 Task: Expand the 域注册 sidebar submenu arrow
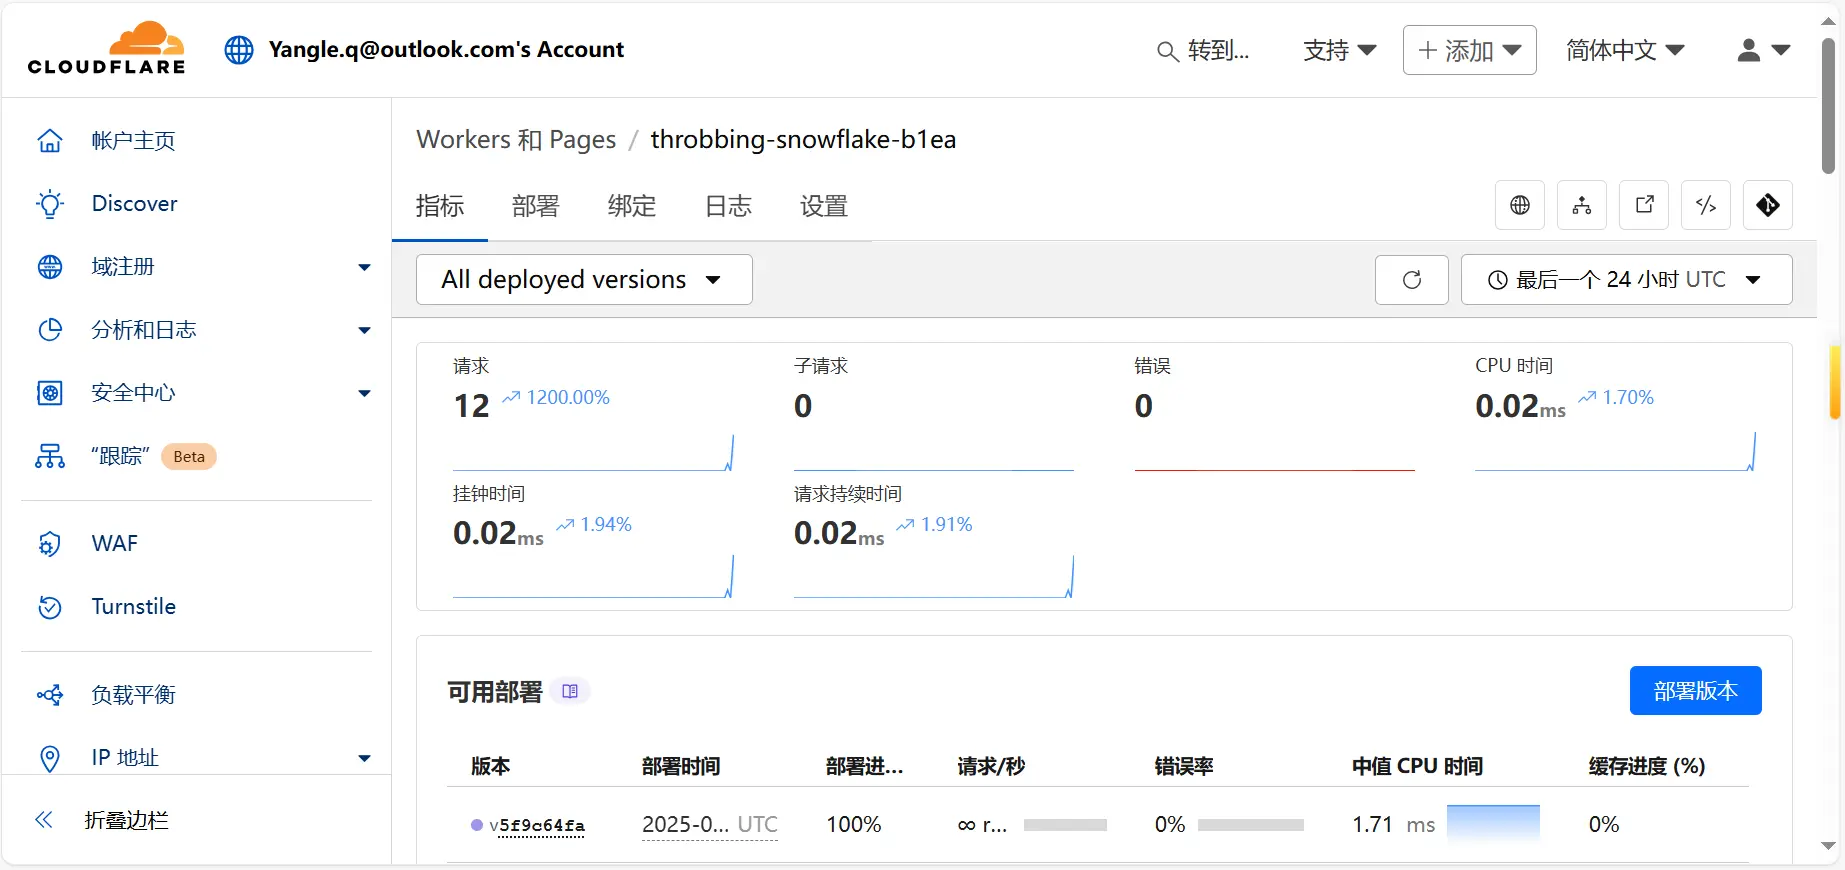[x=364, y=267]
